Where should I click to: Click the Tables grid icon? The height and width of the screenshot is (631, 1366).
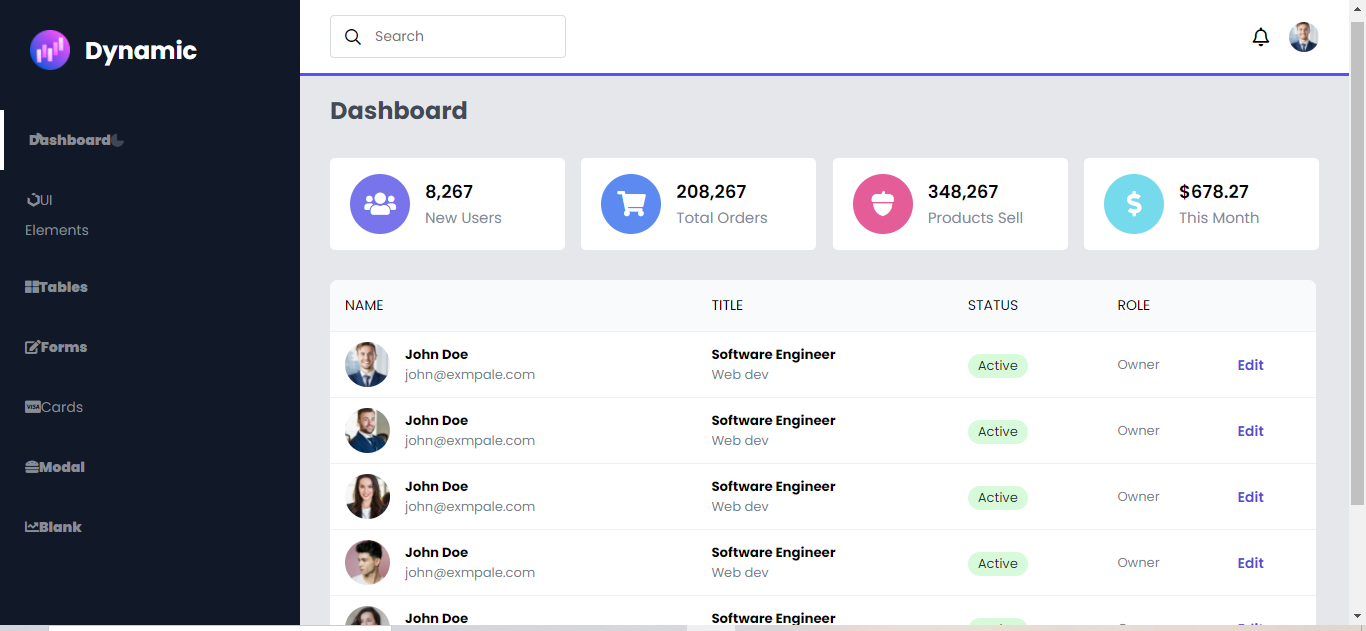click(32, 287)
